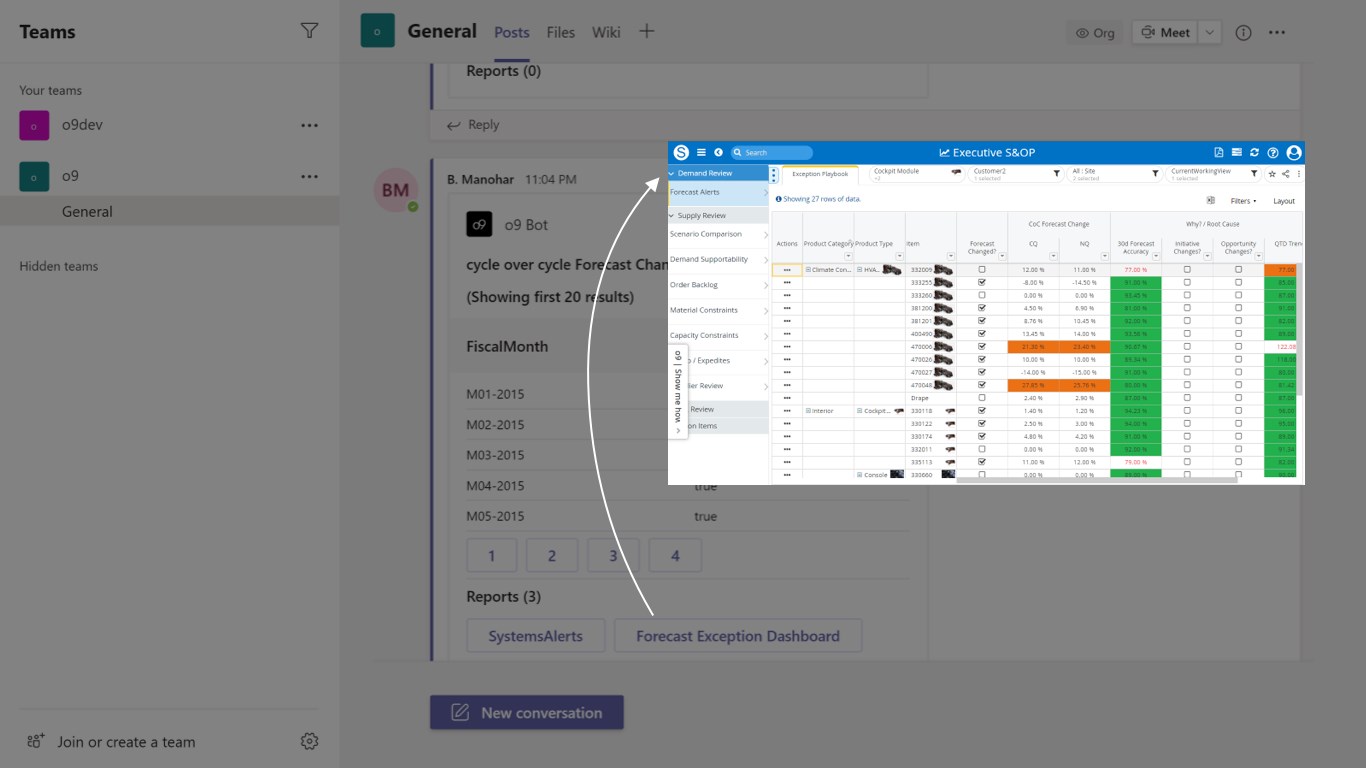1366x768 pixels.
Task: Open the All : Site filter funnel
Action: point(1155,174)
